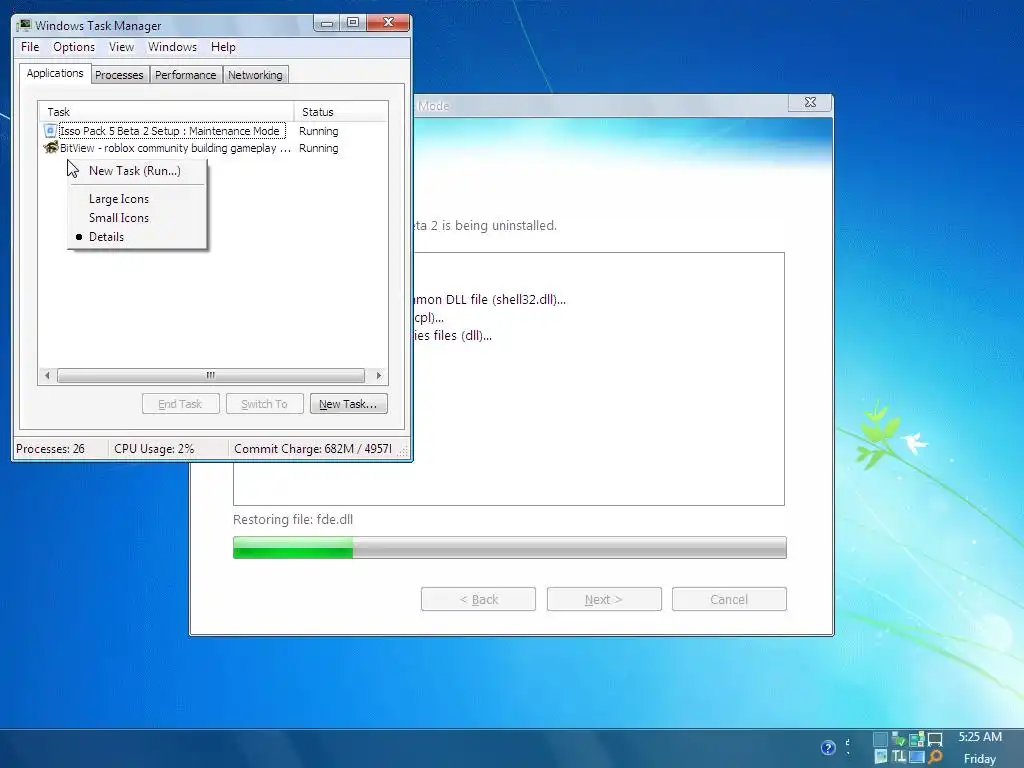Click the colorful tiled windows tray icon
The image size is (1024, 768).
917,739
